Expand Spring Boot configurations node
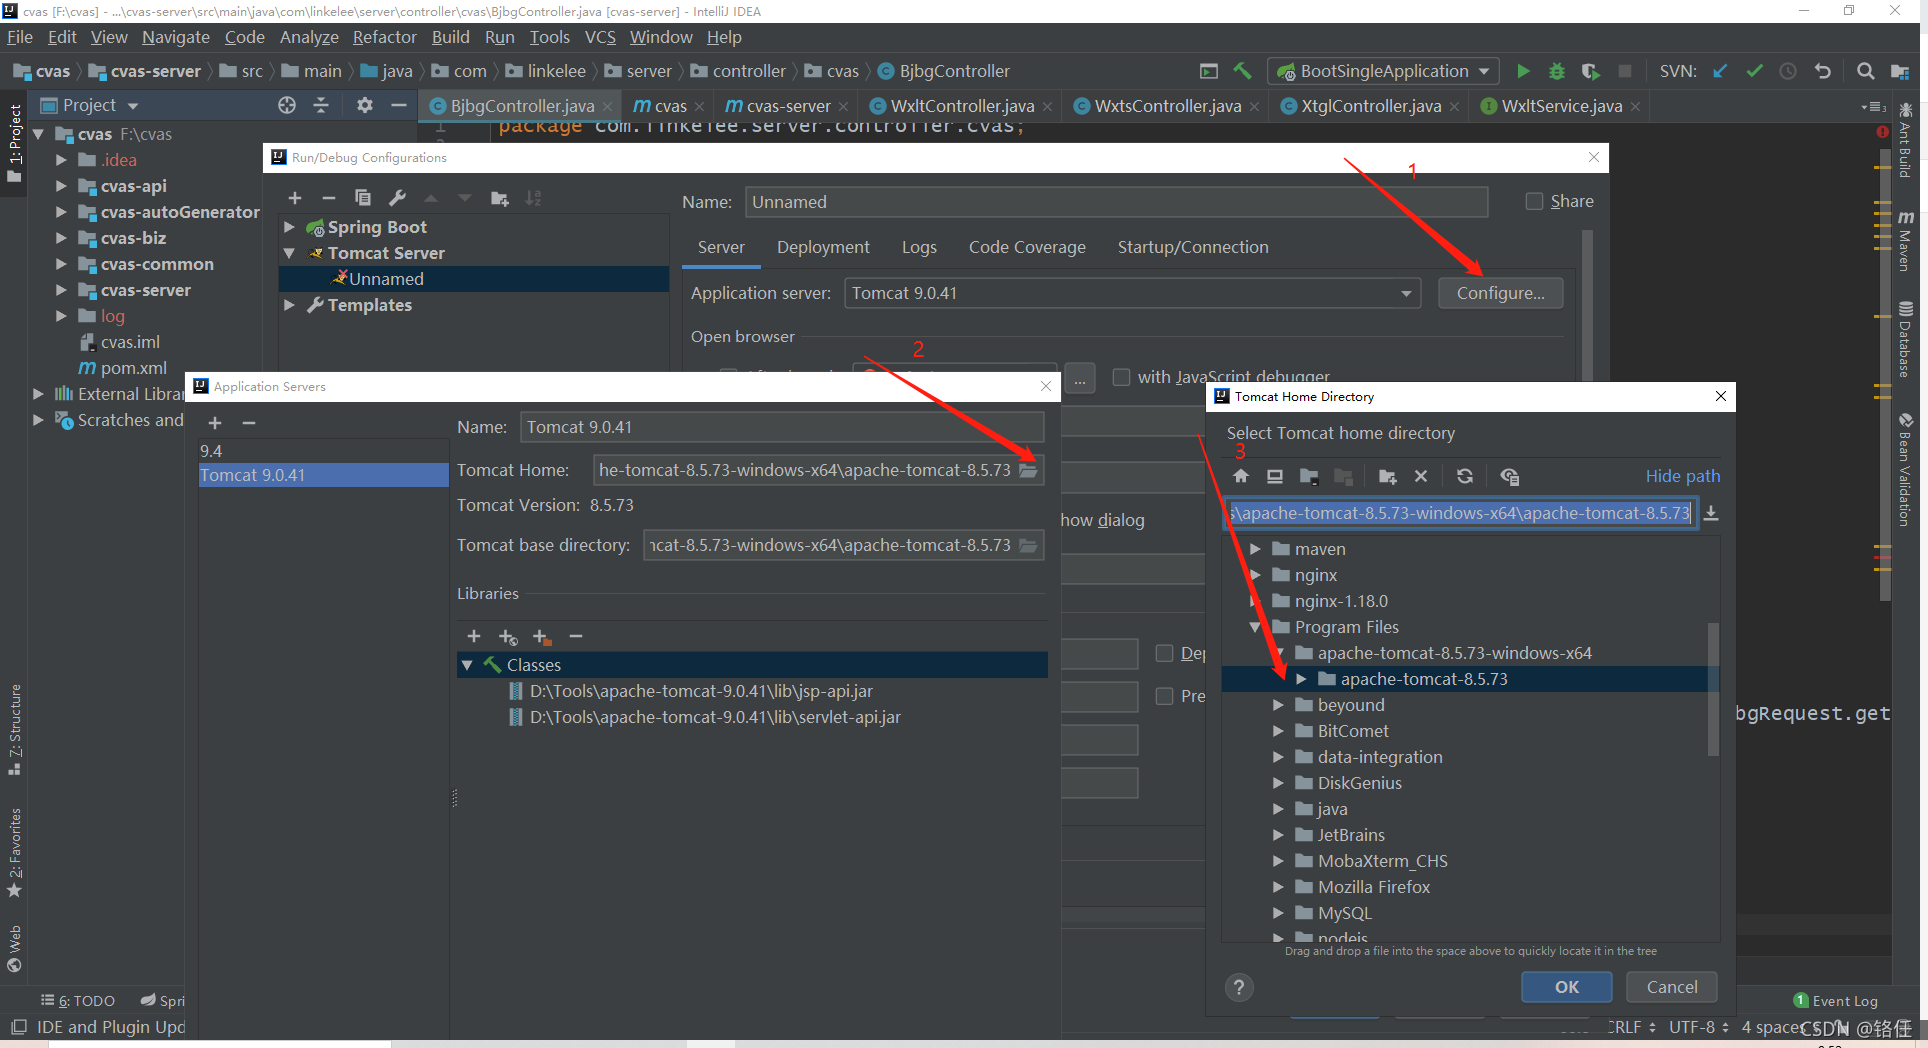This screenshot has width=1928, height=1048. point(290,227)
